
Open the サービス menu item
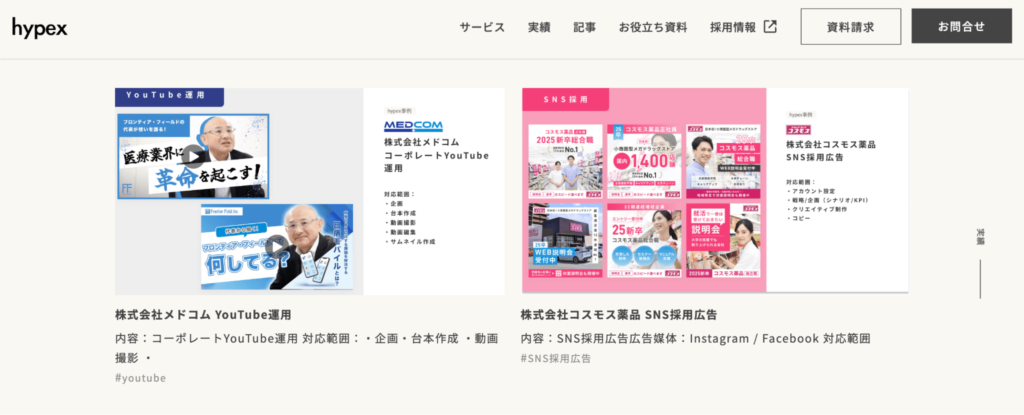(482, 27)
